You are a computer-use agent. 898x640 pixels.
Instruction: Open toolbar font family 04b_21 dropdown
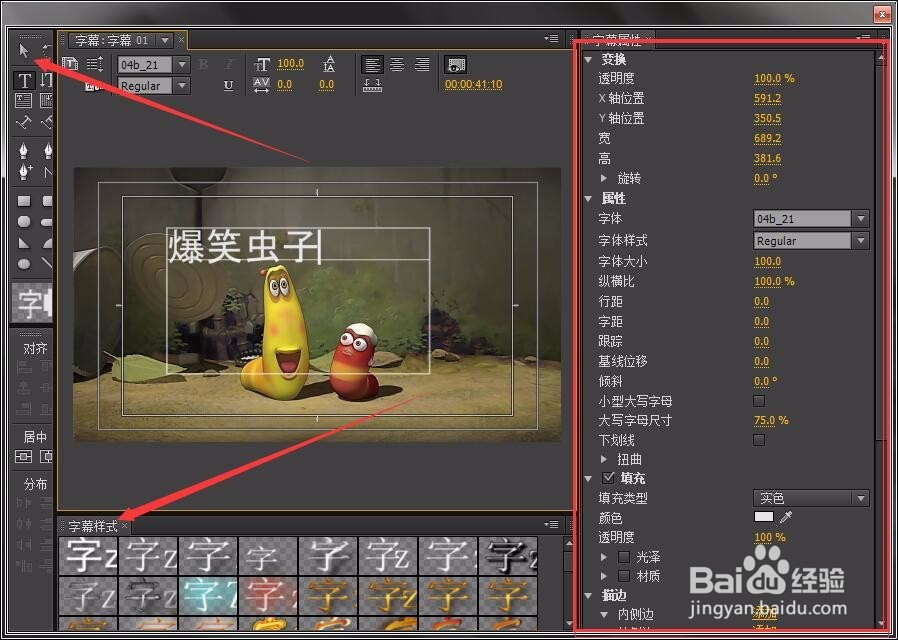point(182,64)
